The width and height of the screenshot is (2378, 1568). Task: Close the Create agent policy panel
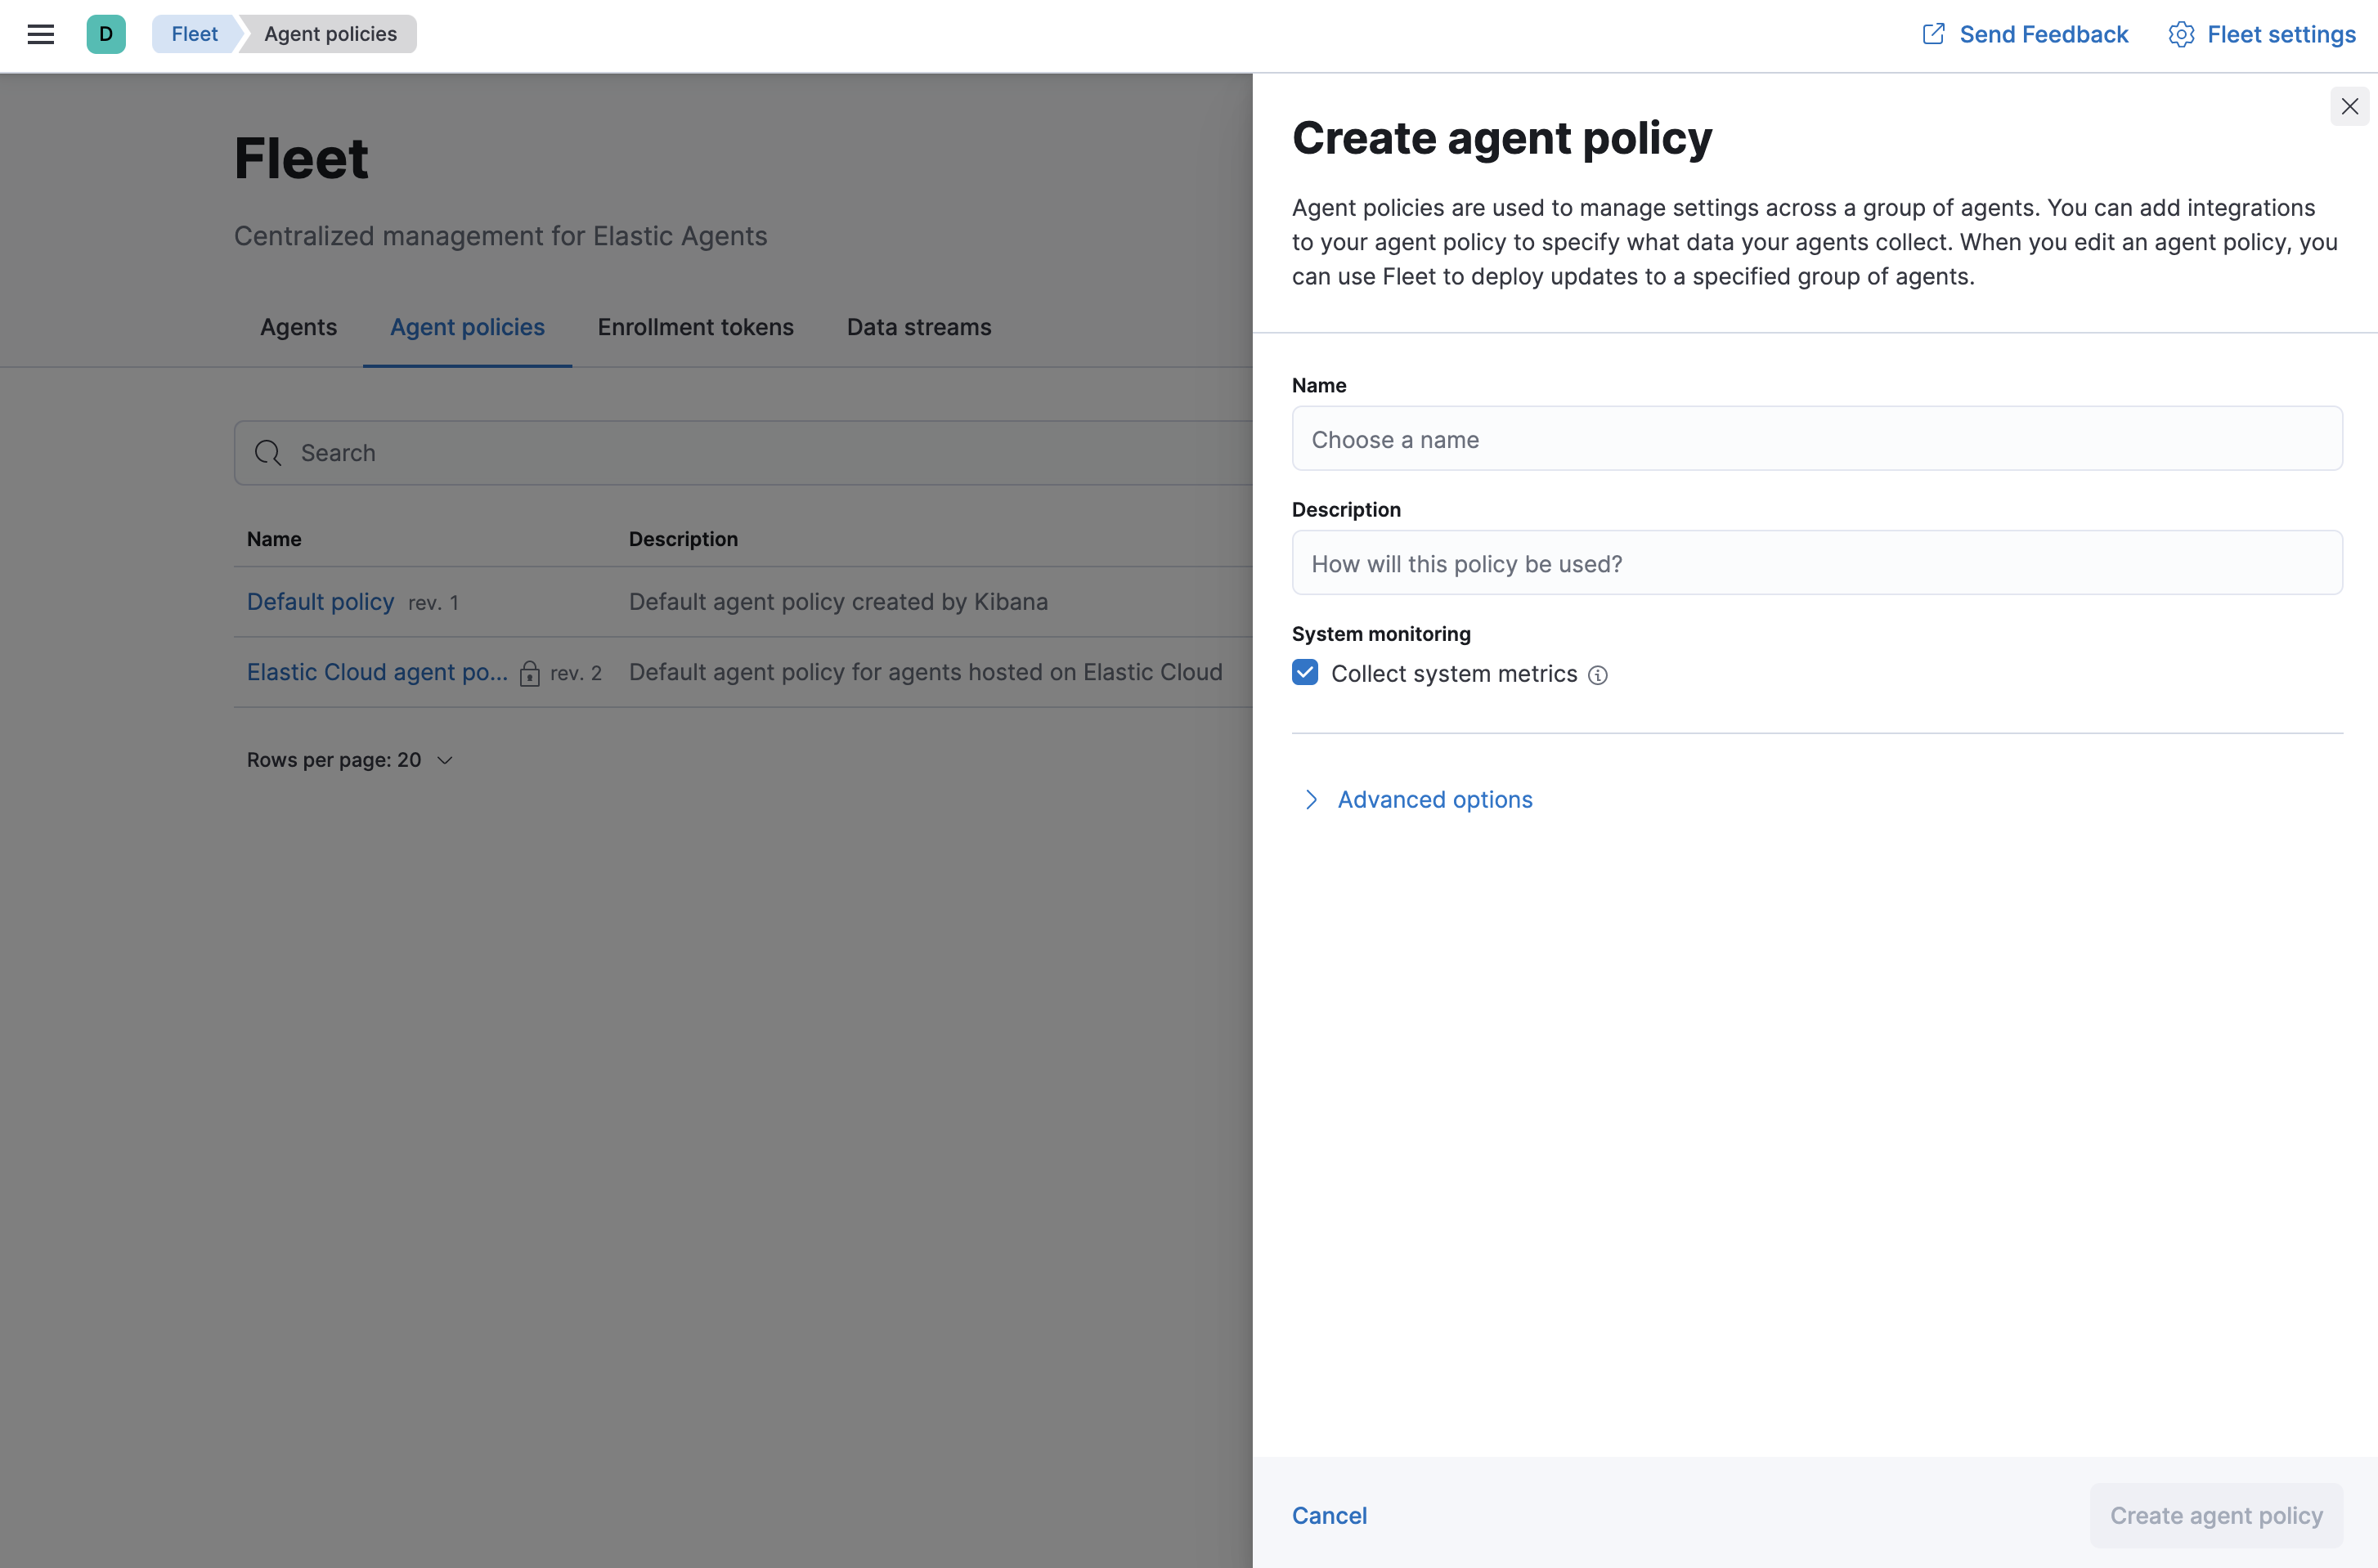[x=2350, y=105]
